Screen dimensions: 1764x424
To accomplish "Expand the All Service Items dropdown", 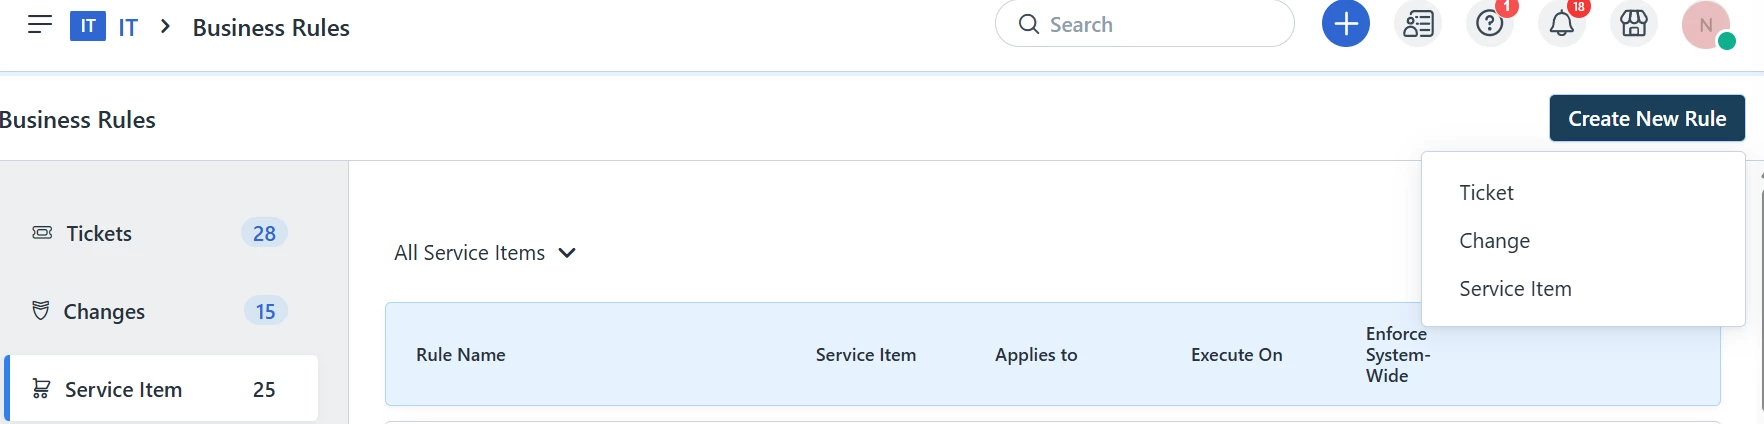I will click(485, 253).
